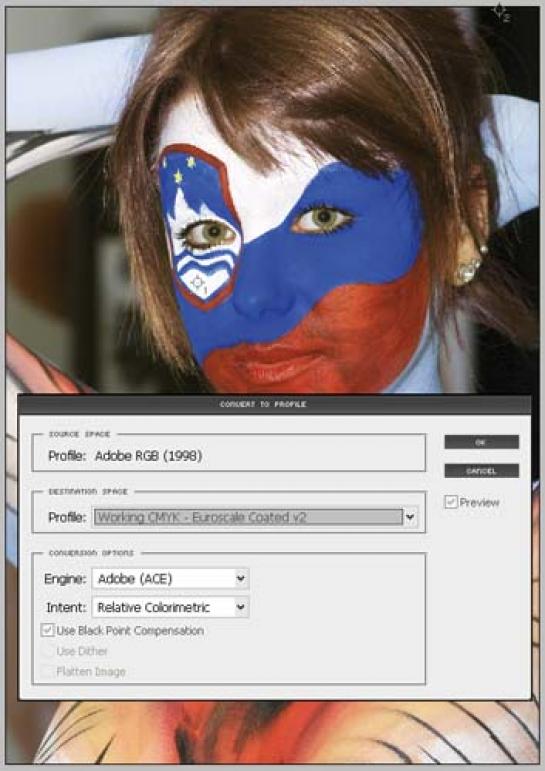
Task: Click OK in Convert to Profile dialog
Action: click(x=482, y=442)
